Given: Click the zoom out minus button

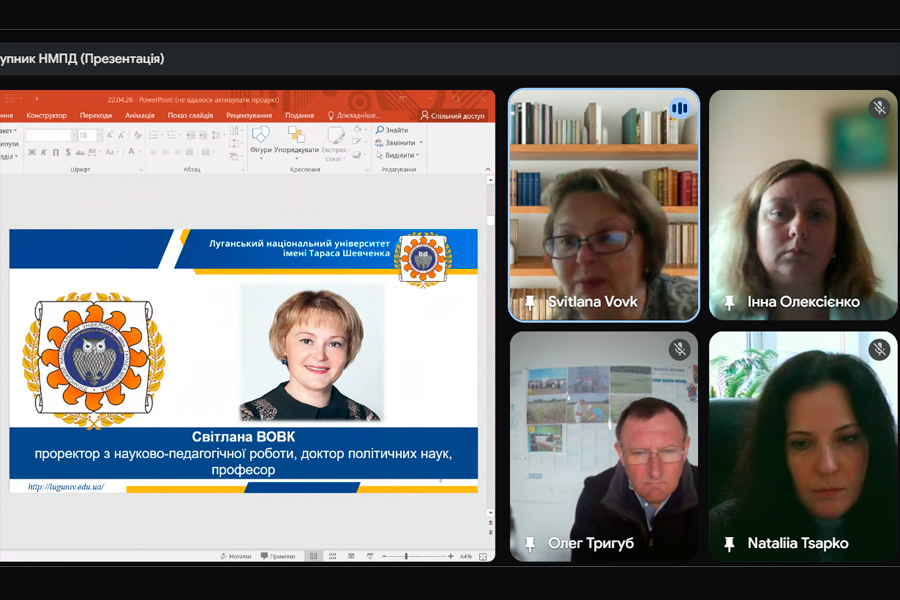Looking at the screenshot, I should pos(384,556).
